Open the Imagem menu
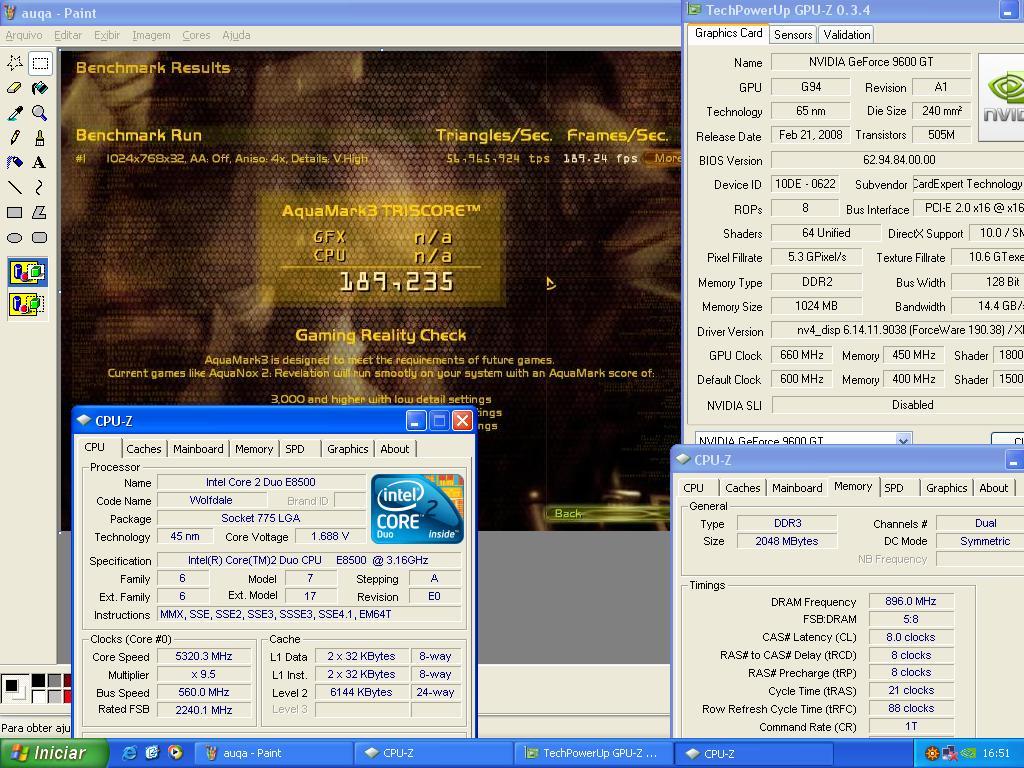This screenshot has height=768, width=1024. click(x=151, y=35)
